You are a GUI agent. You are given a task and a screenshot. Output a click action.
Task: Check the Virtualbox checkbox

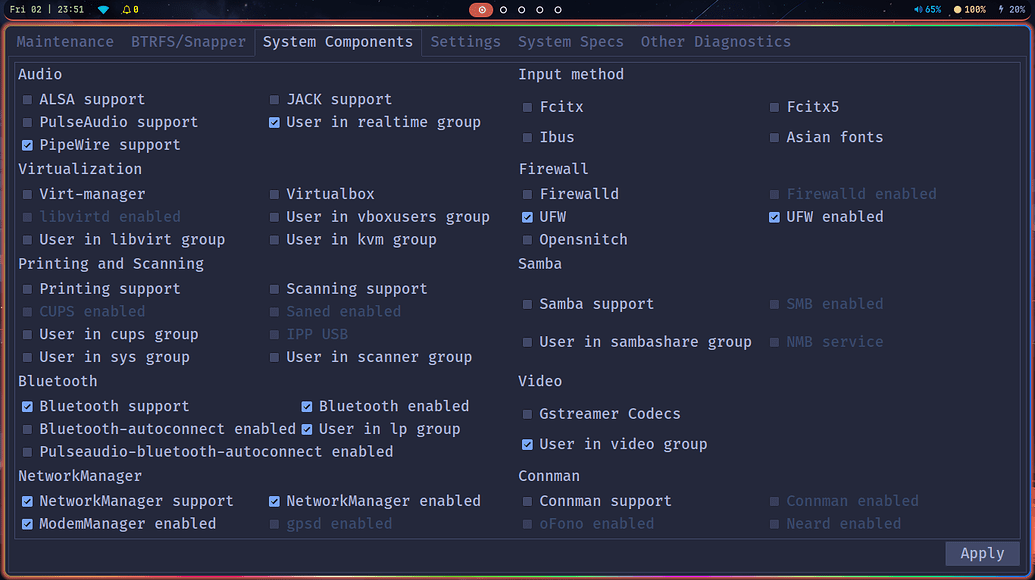[275, 194]
